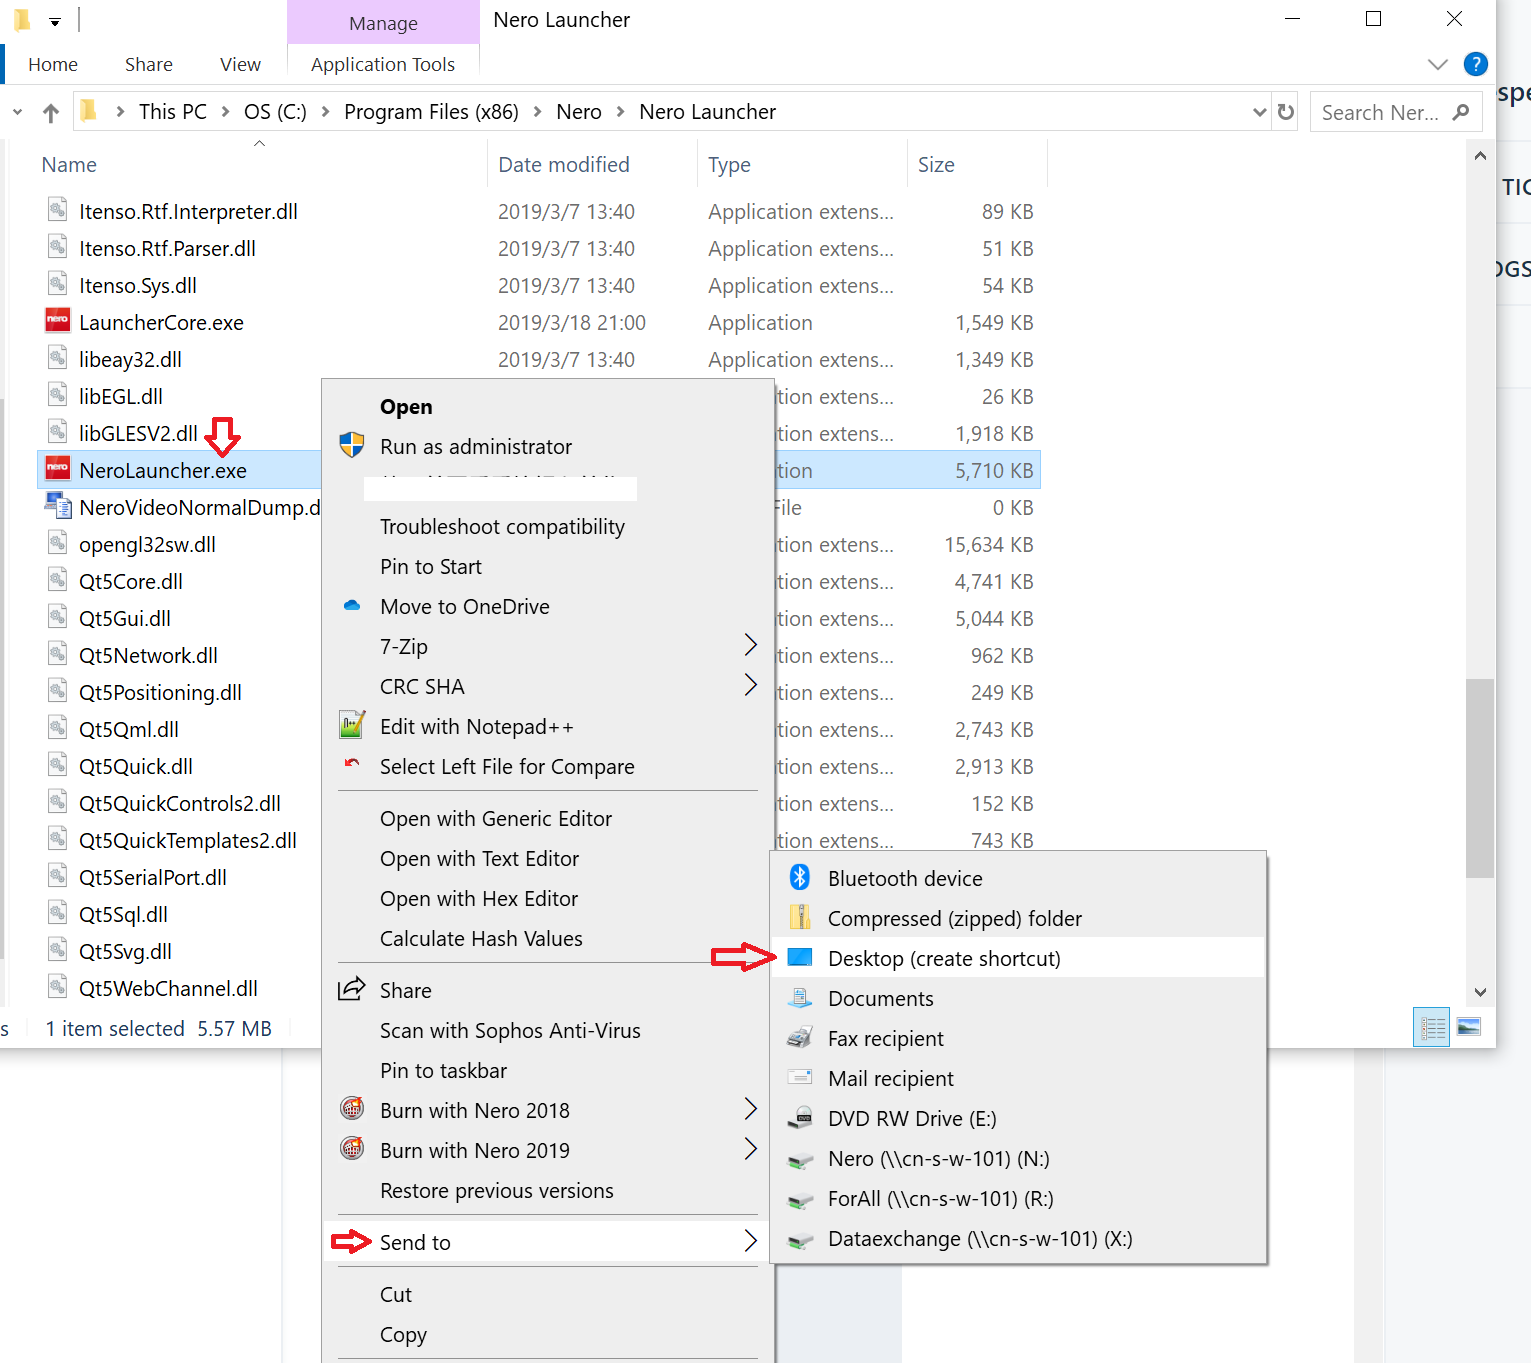Choose Calculate Hash Values
Screen dimensions: 1531x1363
(x=481, y=939)
